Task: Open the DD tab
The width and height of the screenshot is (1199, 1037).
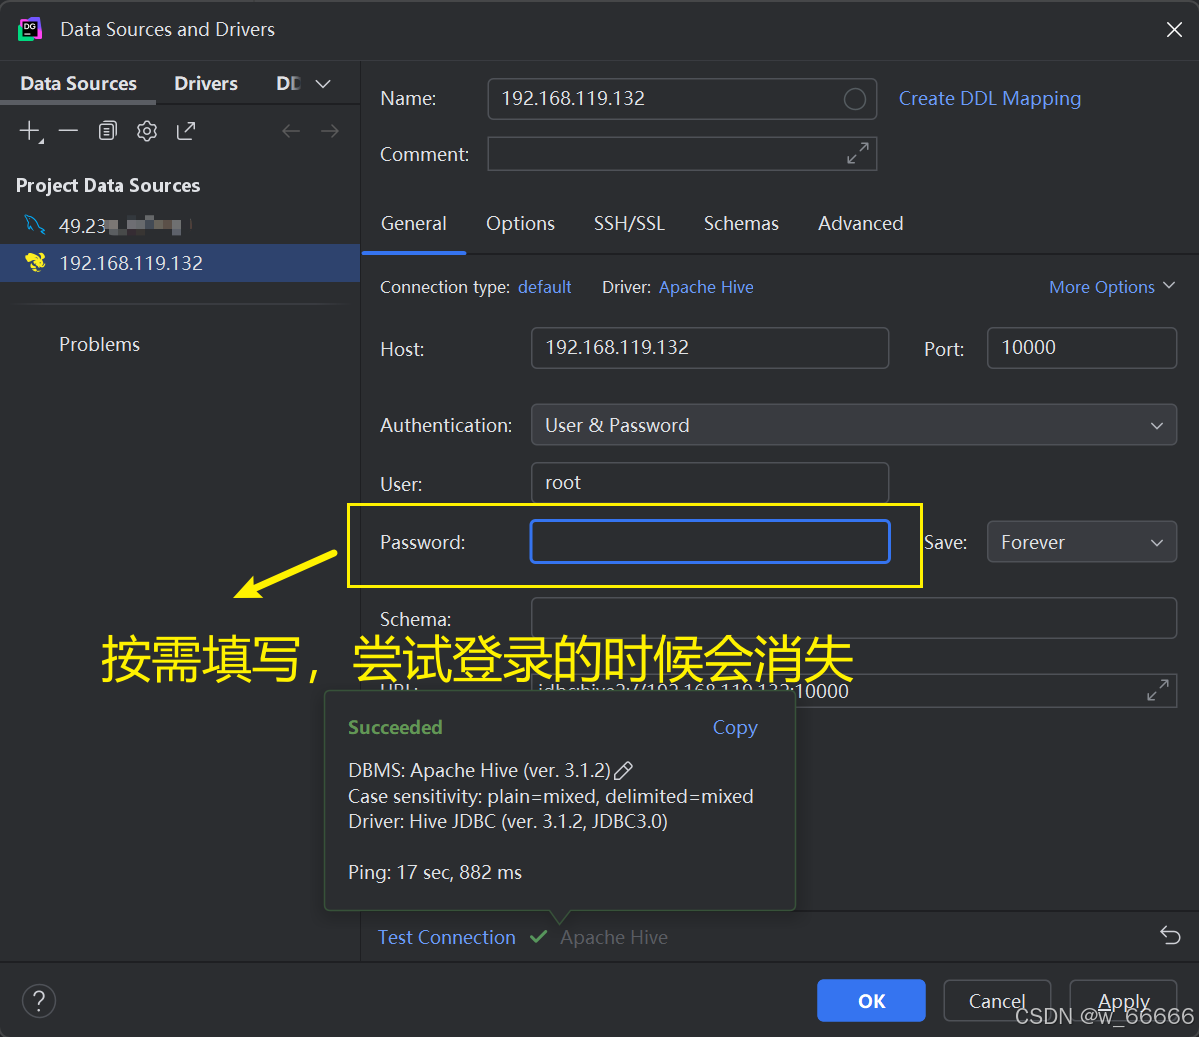Action: 288,83
